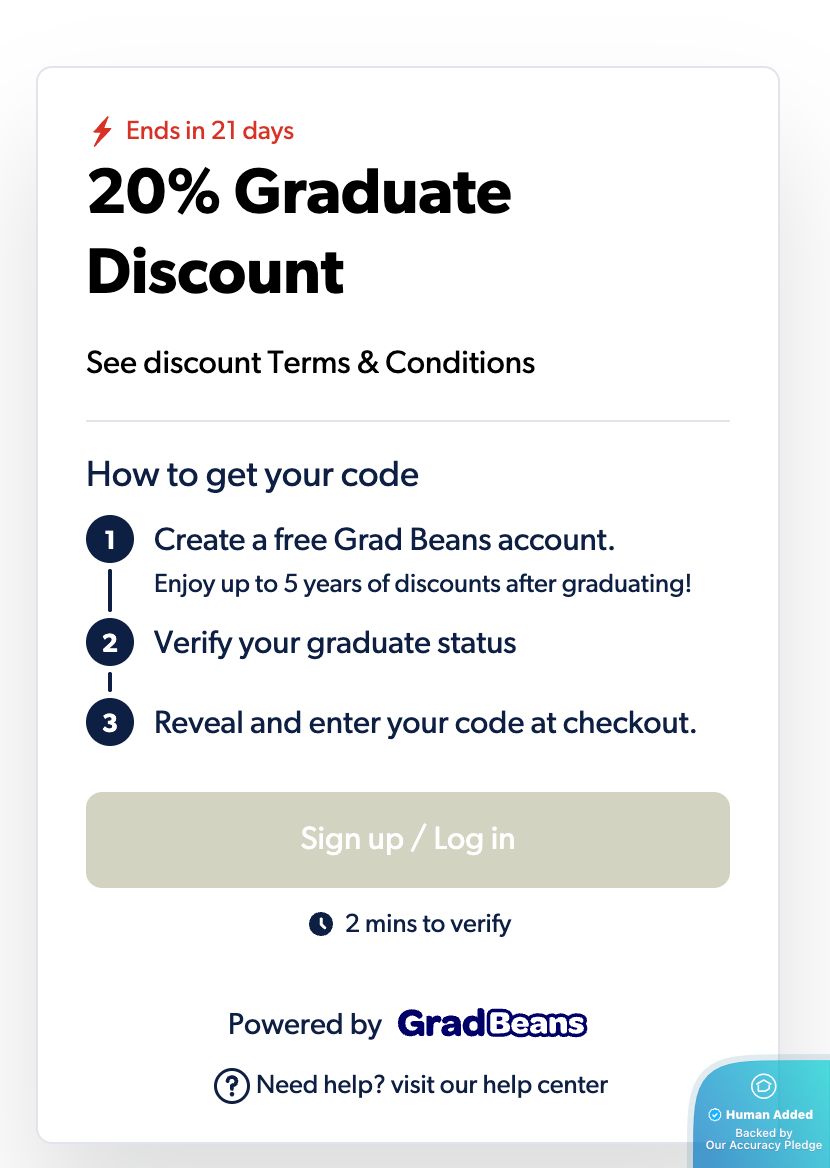Click the GradBeans logo
The width and height of the screenshot is (830, 1168).
(492, 1024)
